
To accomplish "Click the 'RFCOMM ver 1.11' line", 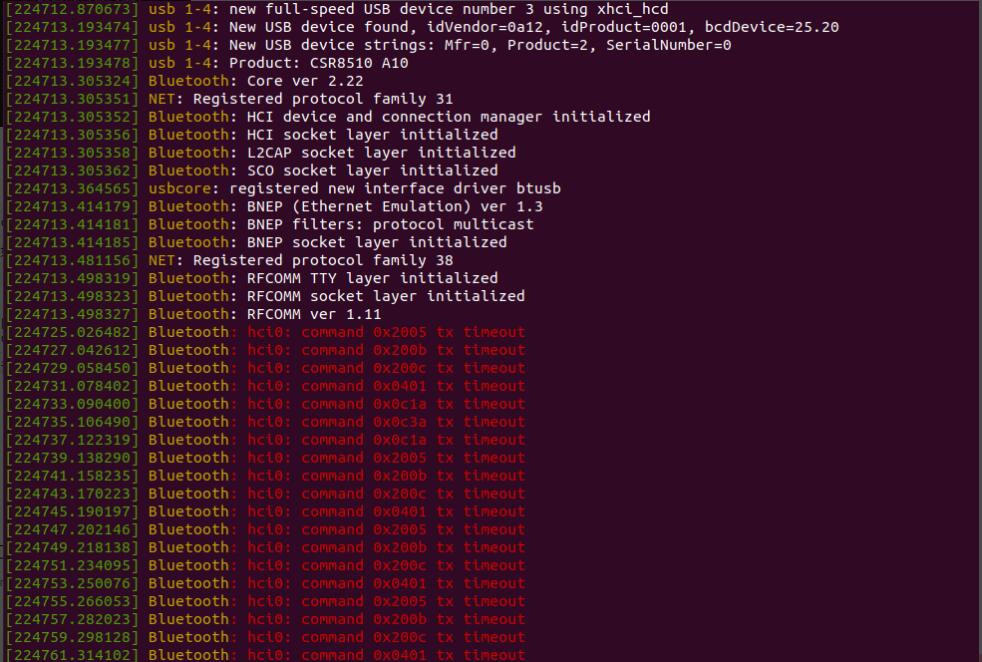I will (314, 314).
